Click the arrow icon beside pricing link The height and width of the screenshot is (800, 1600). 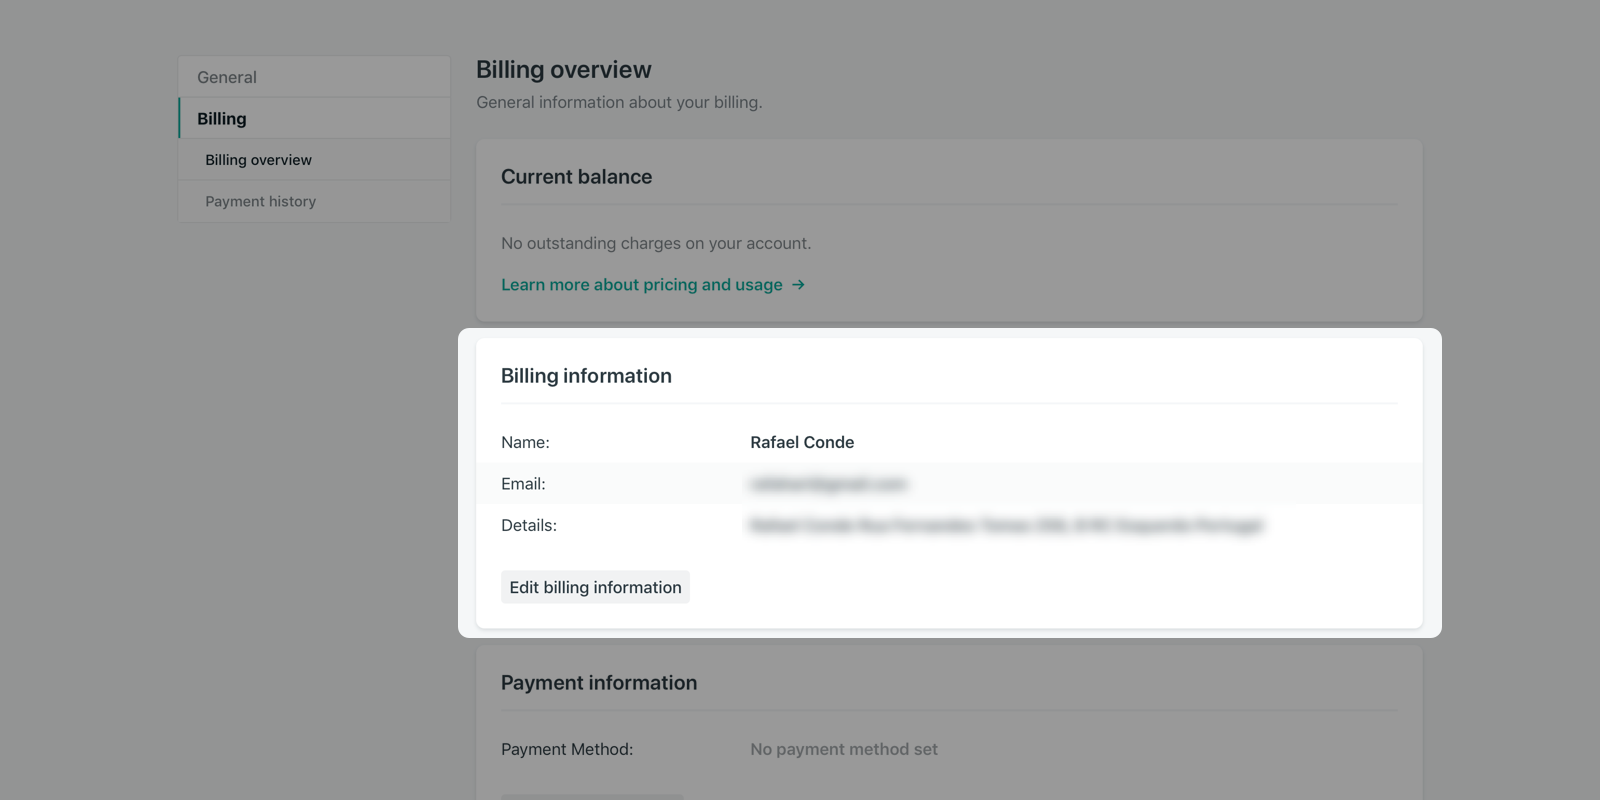[x=798, y=285]
